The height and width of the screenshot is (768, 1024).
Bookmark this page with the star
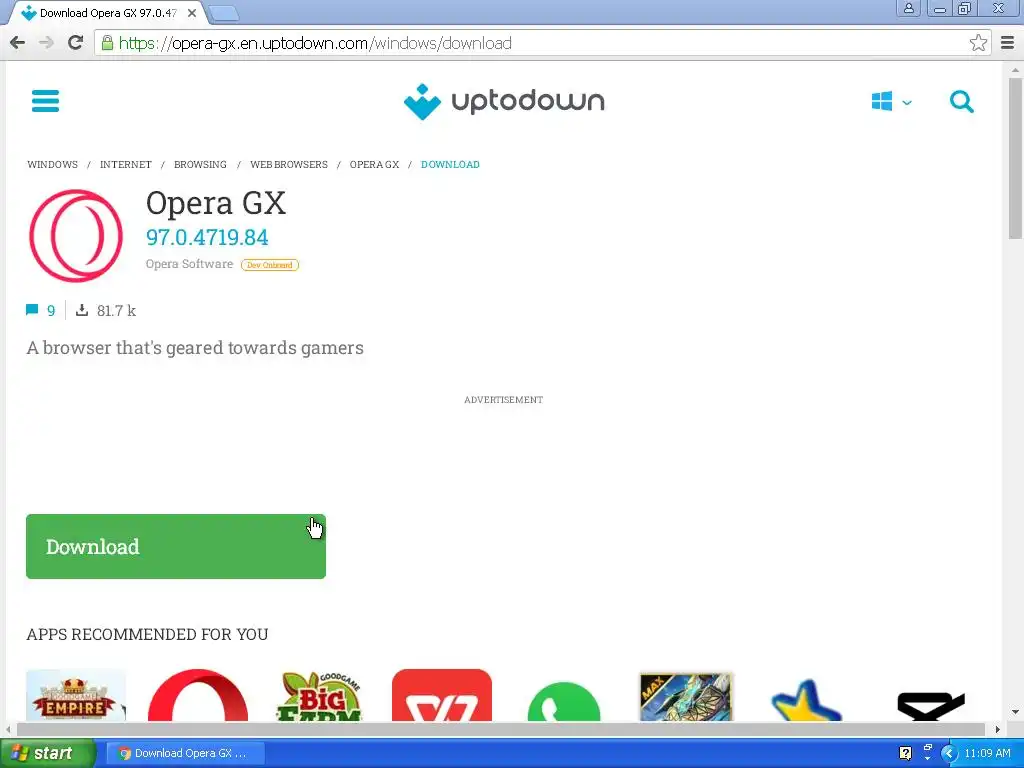pyautogui.click(x=978, y=43)
